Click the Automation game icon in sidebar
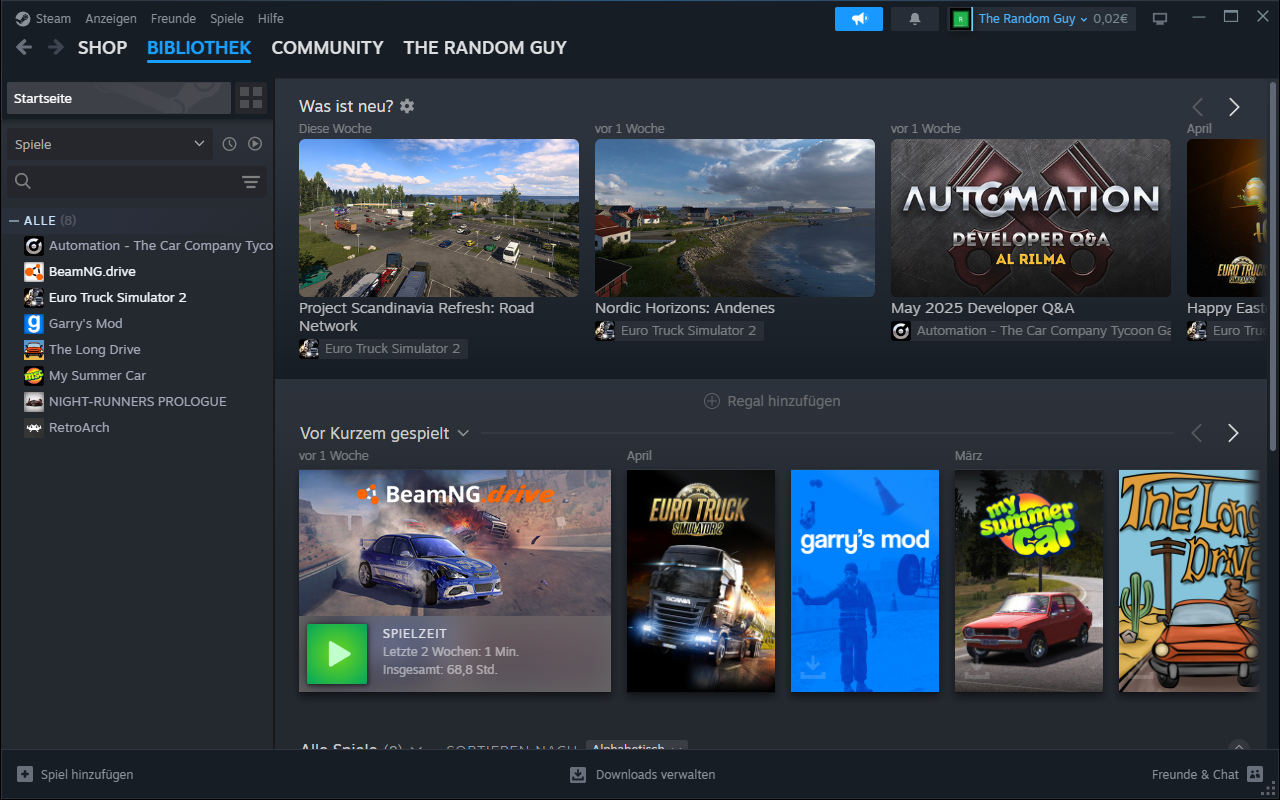 pos(34,245)
